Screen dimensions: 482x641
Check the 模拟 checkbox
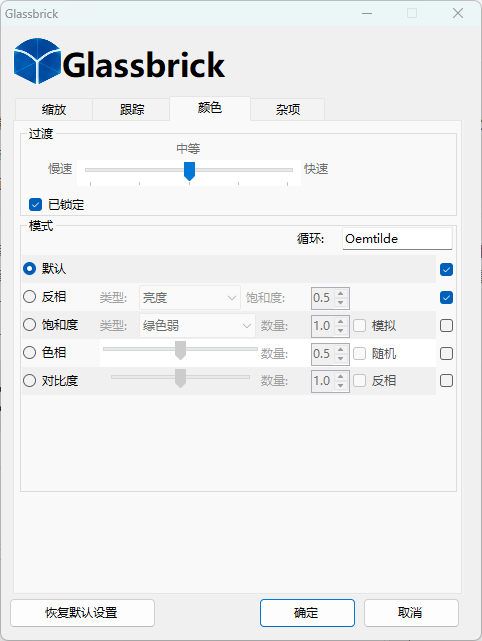[359, 325]
